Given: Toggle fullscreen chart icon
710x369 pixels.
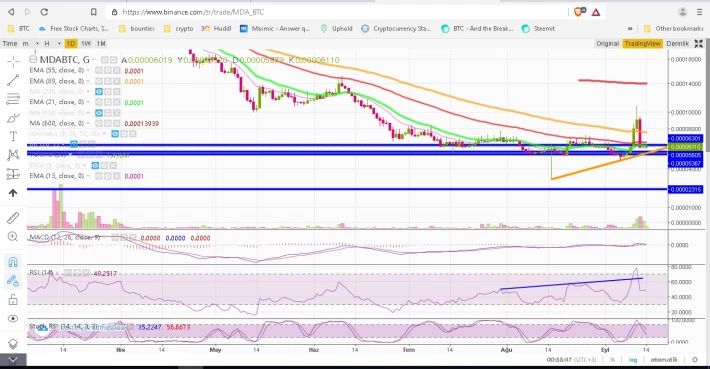Looking at the screenshot, I should click(x=699, y=43).
